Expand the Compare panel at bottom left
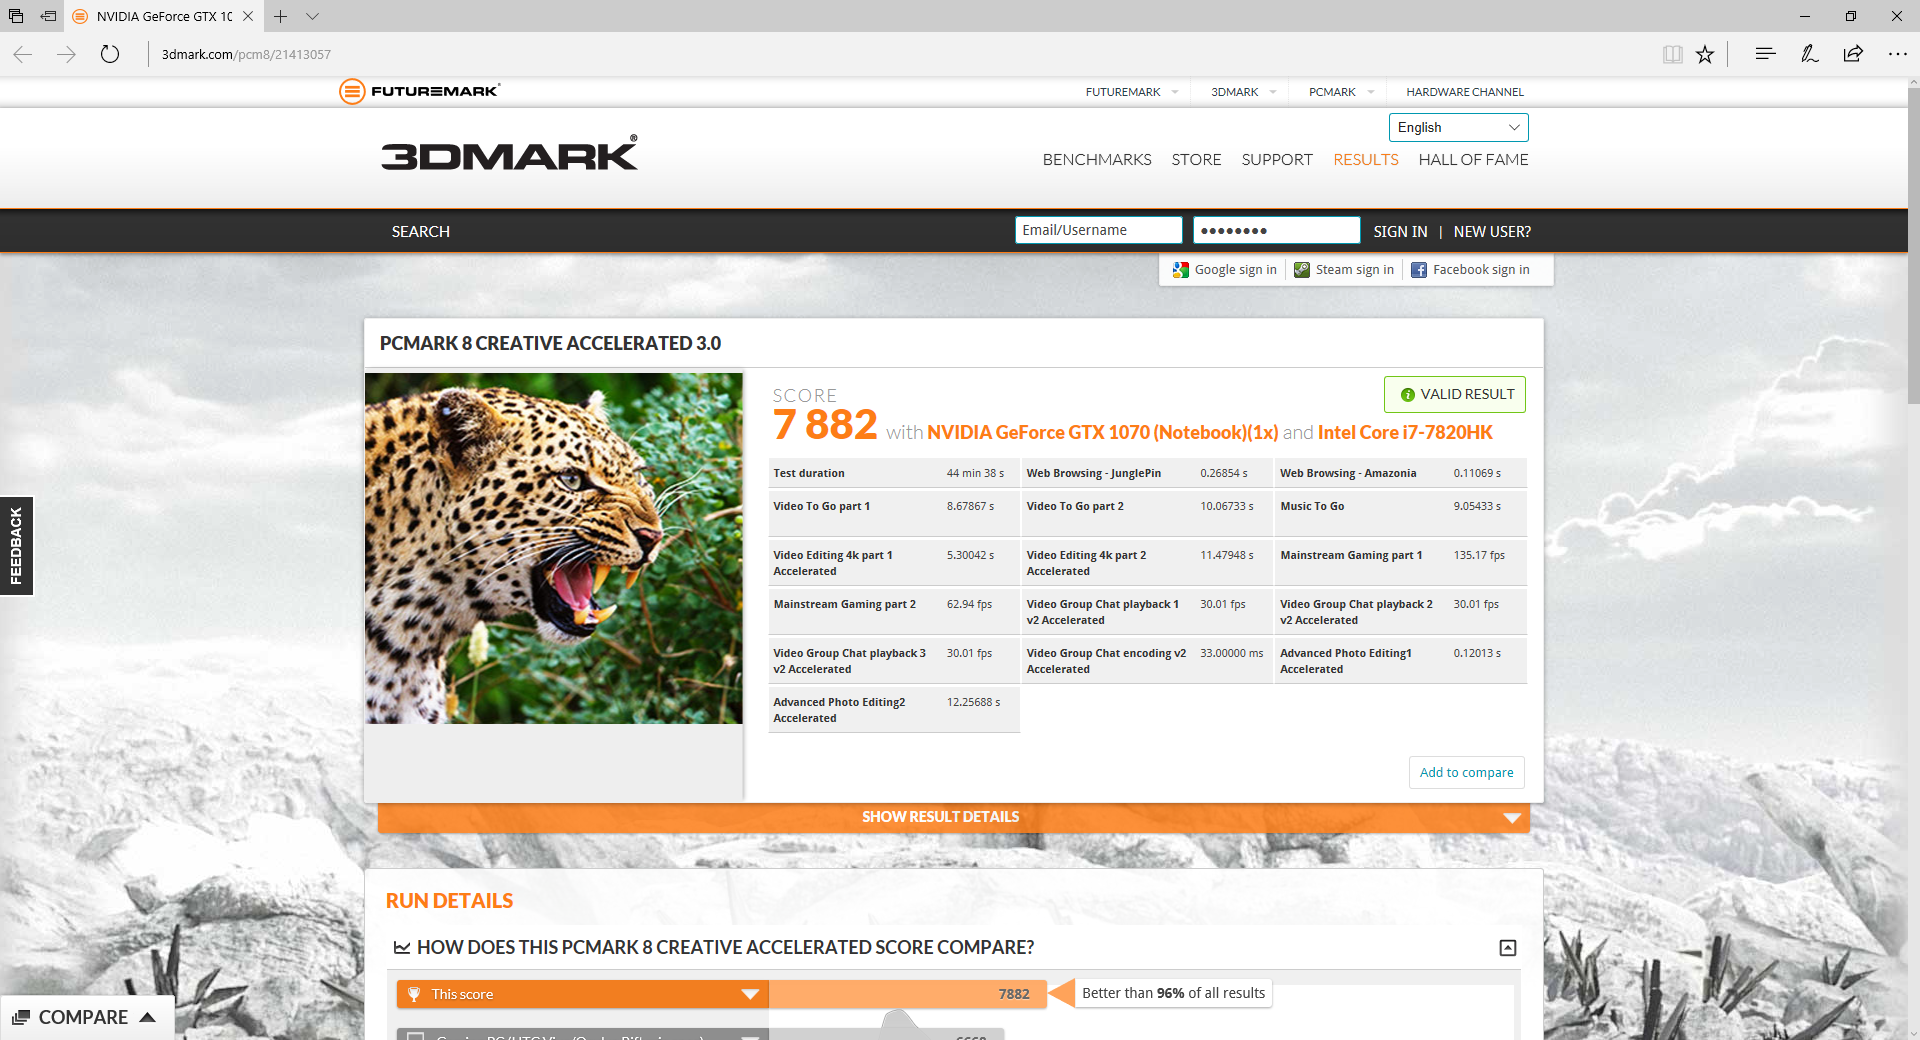This screenshot has height=1040, width=1920. coord(87,1017)
